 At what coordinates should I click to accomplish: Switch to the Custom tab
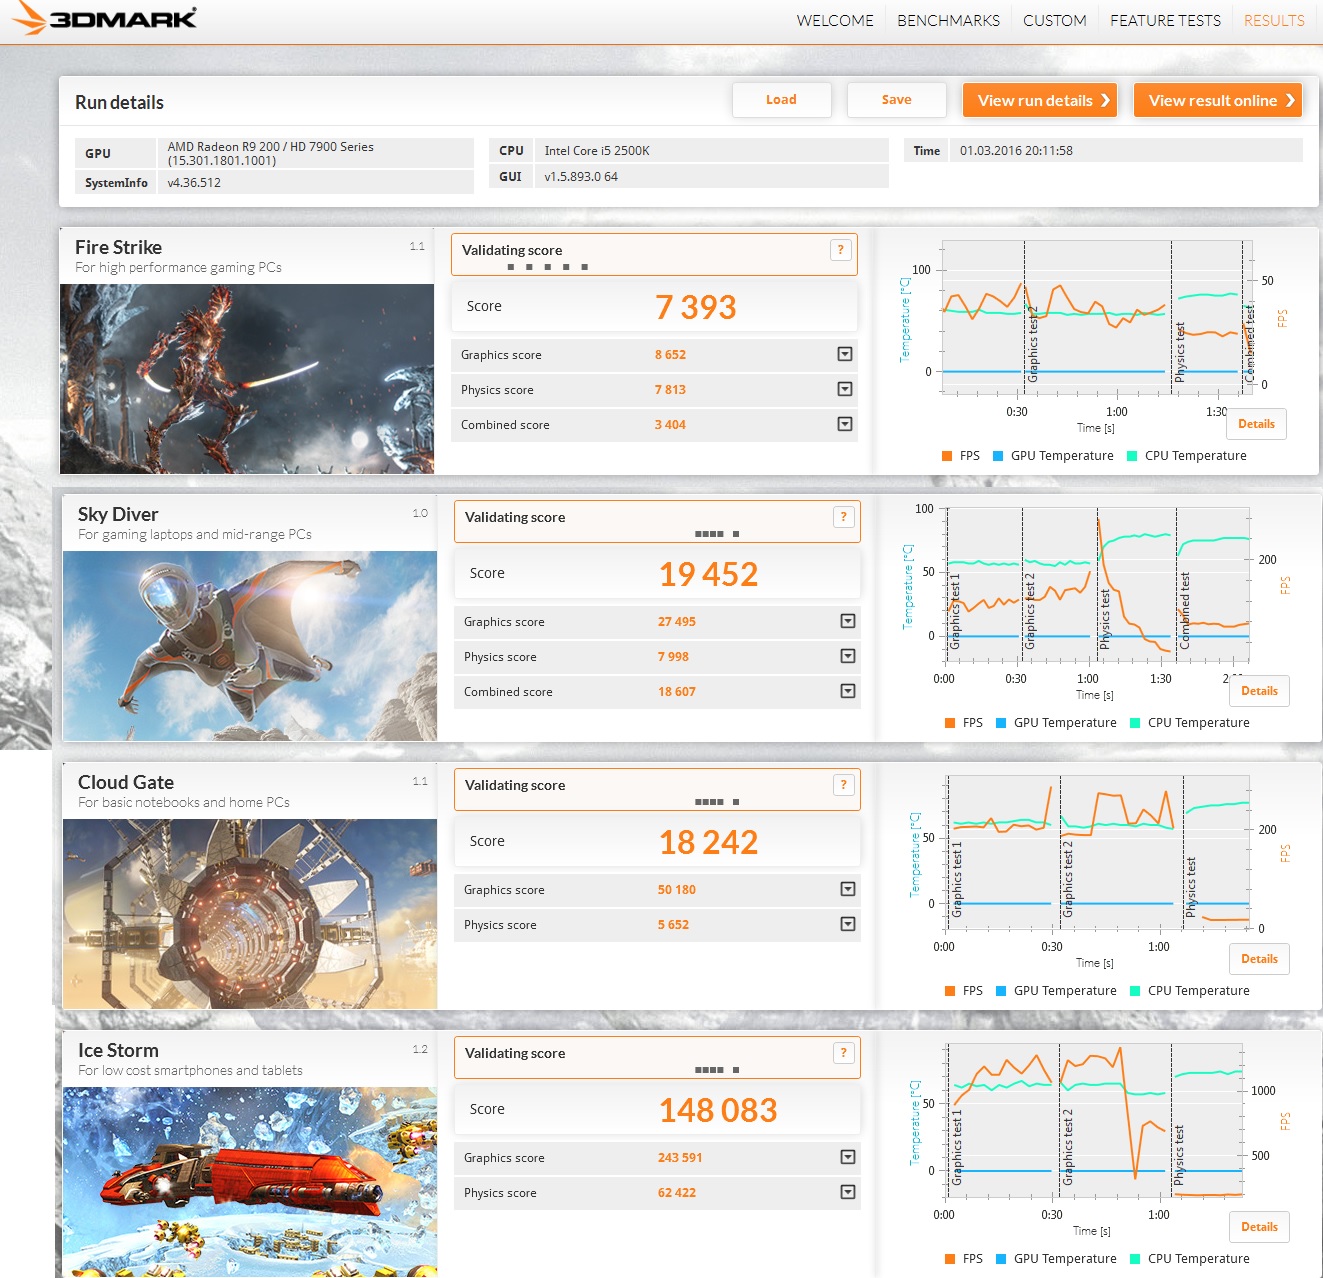[1054, 20]
